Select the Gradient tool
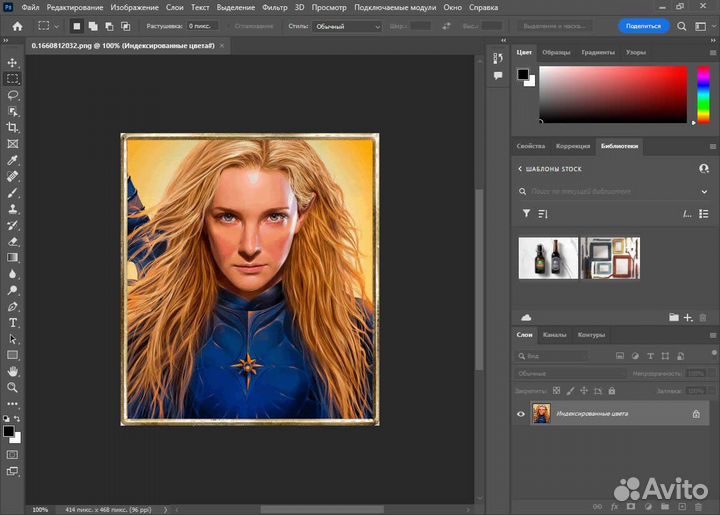Screen dimensions: 720x515 pyautogui.click(x=12, y=258)
